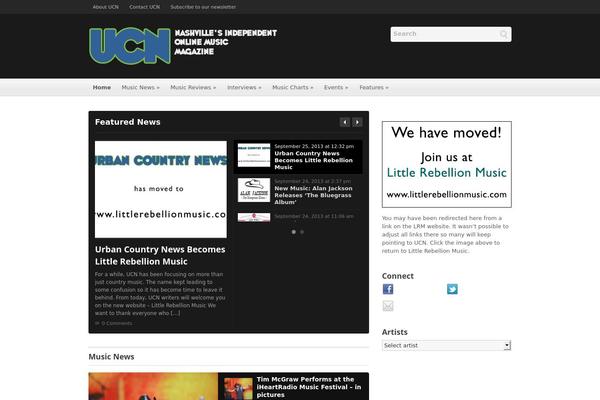This screenshot has width=600, height=400.
Task: Click the Tim McGraw small thumbnail
Action: point(238,389)
